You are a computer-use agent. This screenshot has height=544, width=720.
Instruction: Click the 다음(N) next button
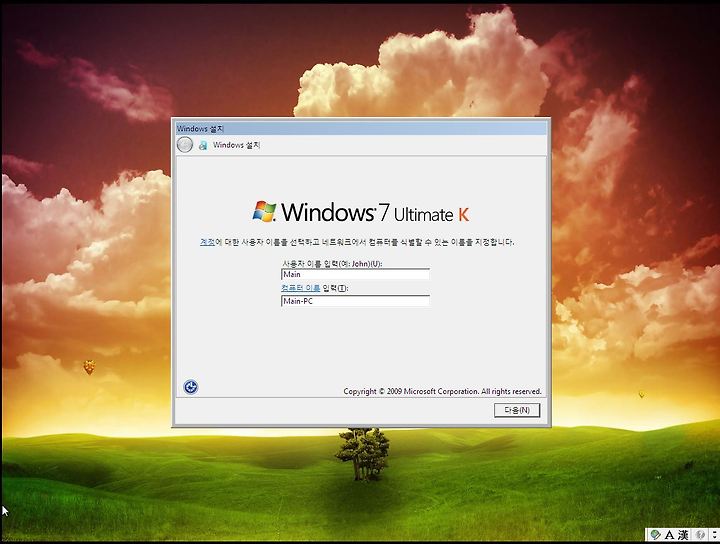click(x=517, y=410)
